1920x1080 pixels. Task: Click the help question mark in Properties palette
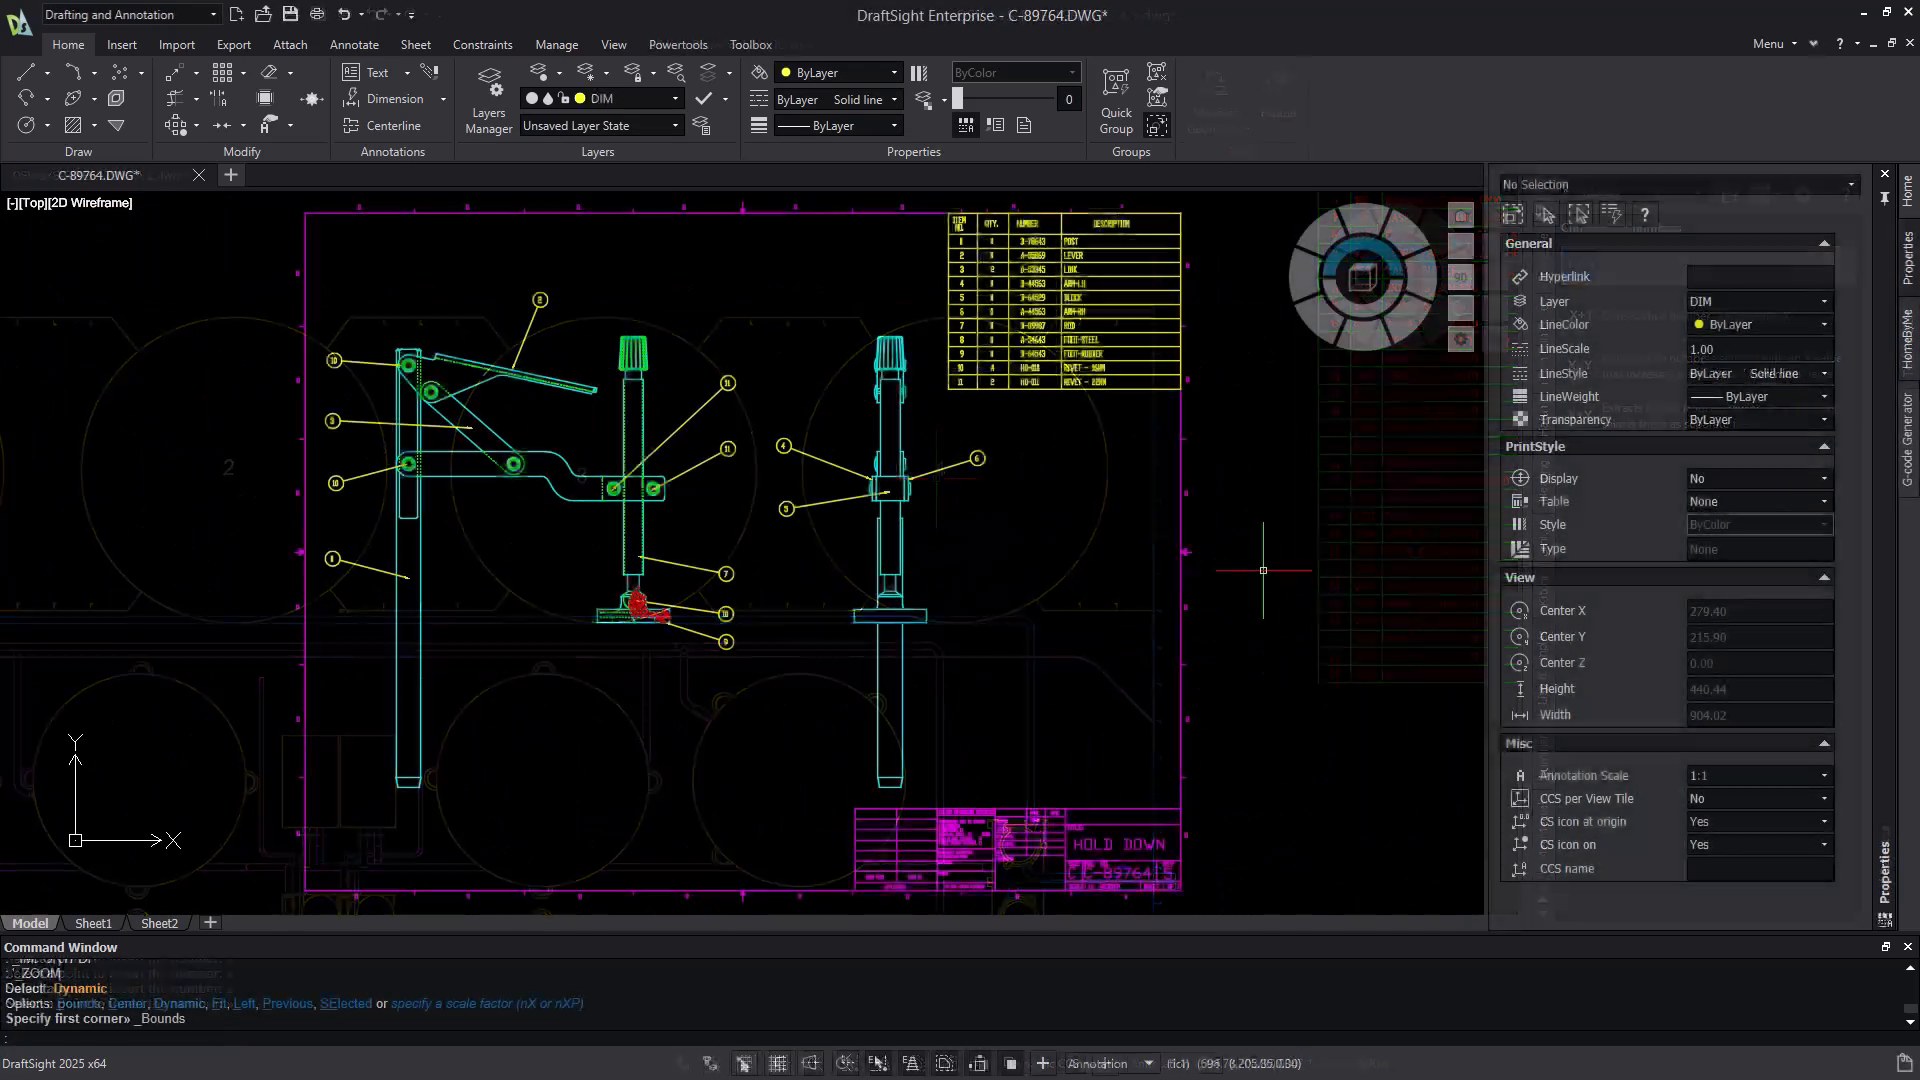[x=1644, y=214]
